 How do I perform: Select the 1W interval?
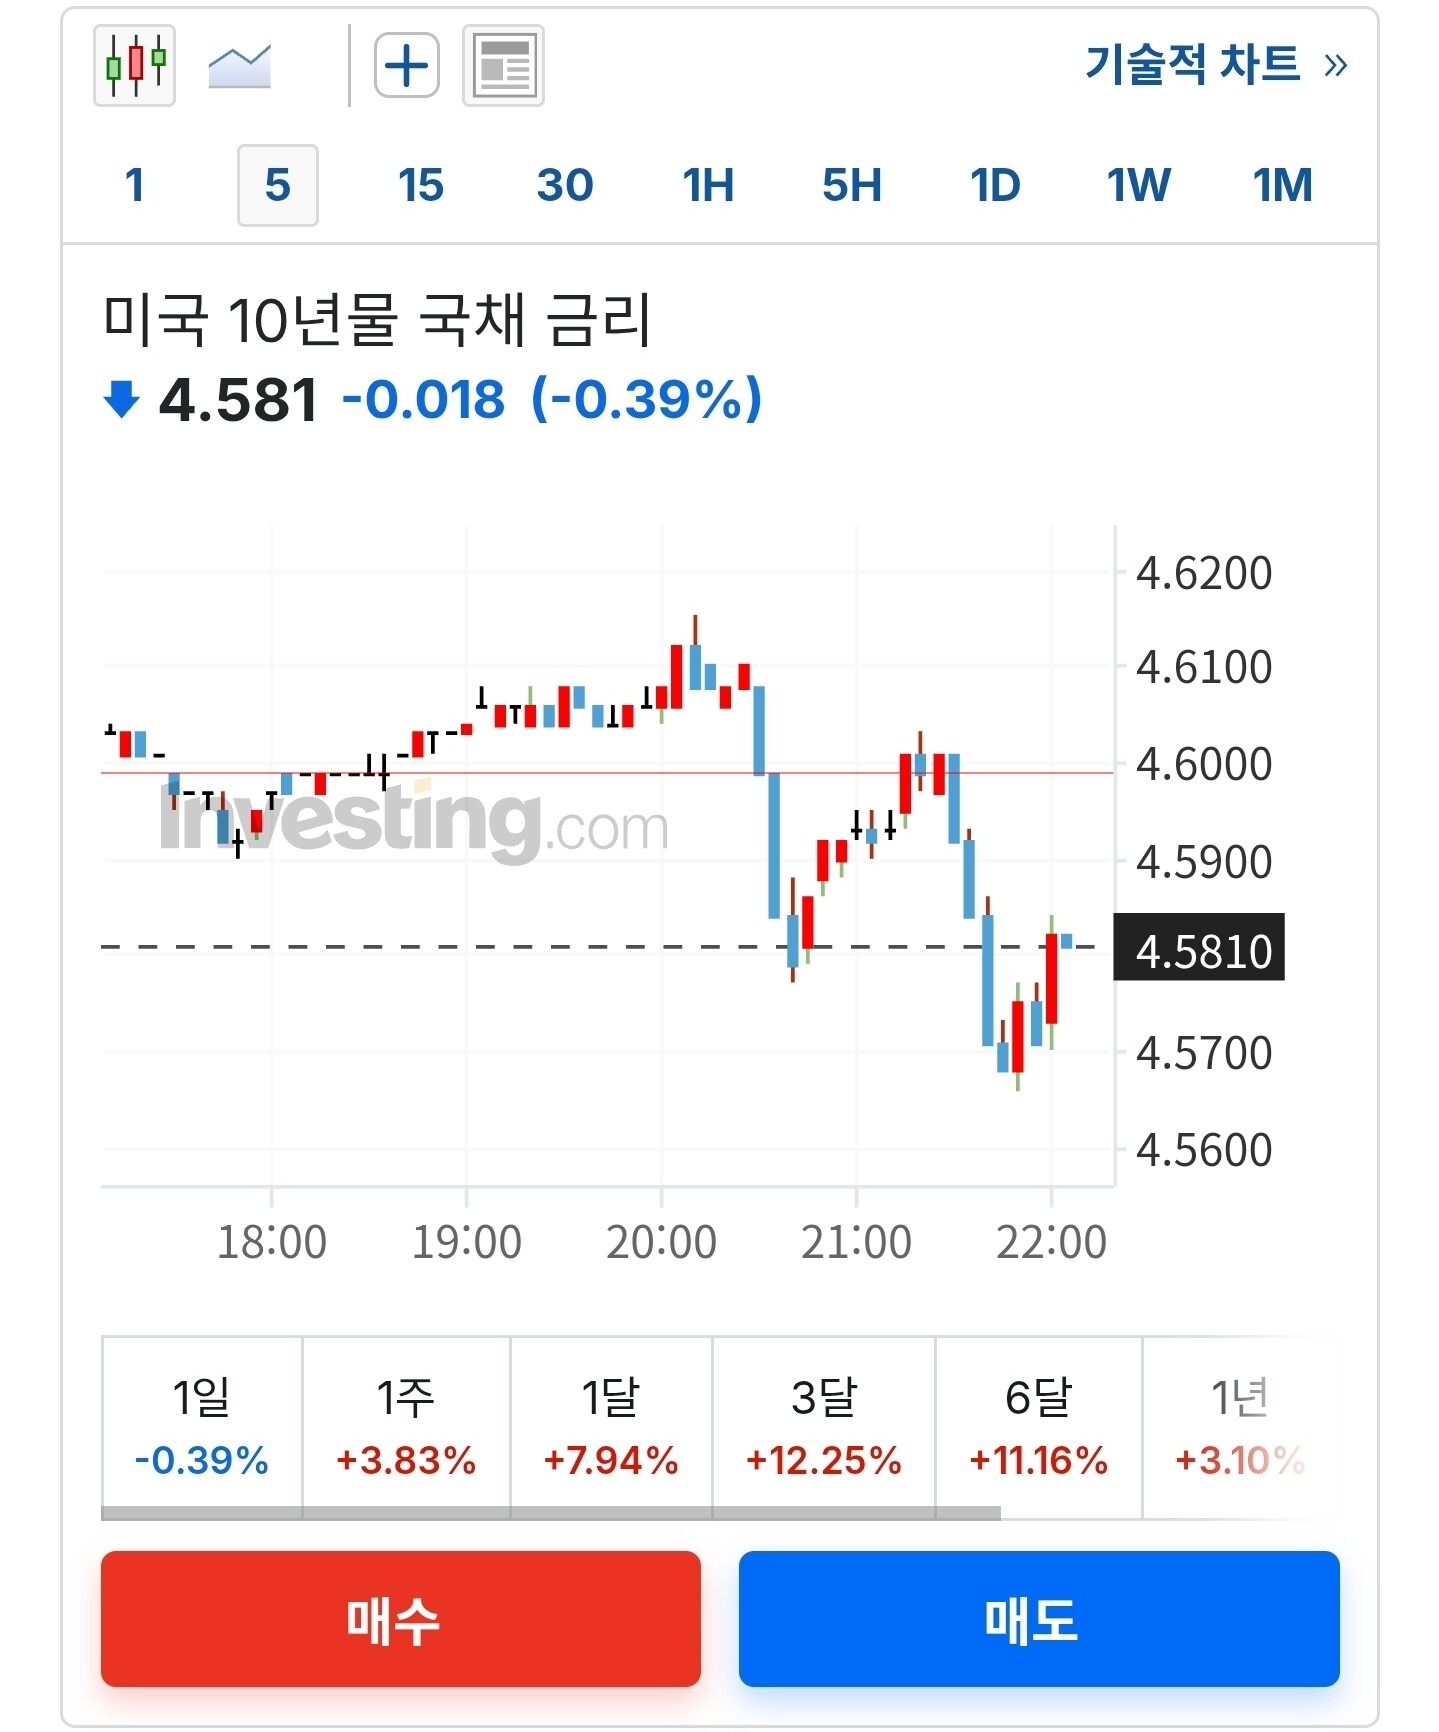click(x=1139, y=185)
